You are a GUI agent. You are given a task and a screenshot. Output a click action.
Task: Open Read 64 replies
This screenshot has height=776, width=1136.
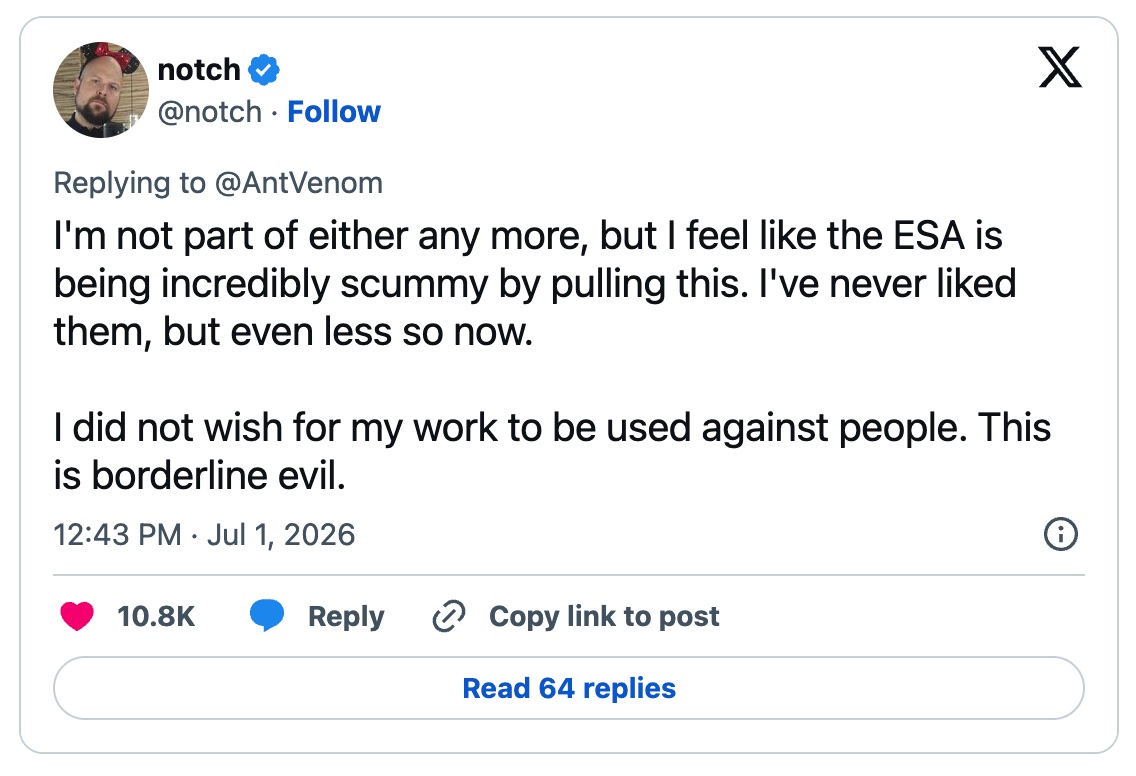tap(569, 688)
